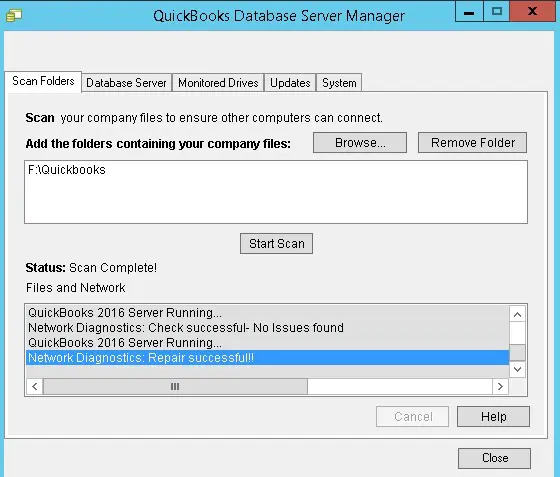Screen dimensions: 560x477
Task: Click the vertical scrollbar thumb in results
Action: [517, 353]
